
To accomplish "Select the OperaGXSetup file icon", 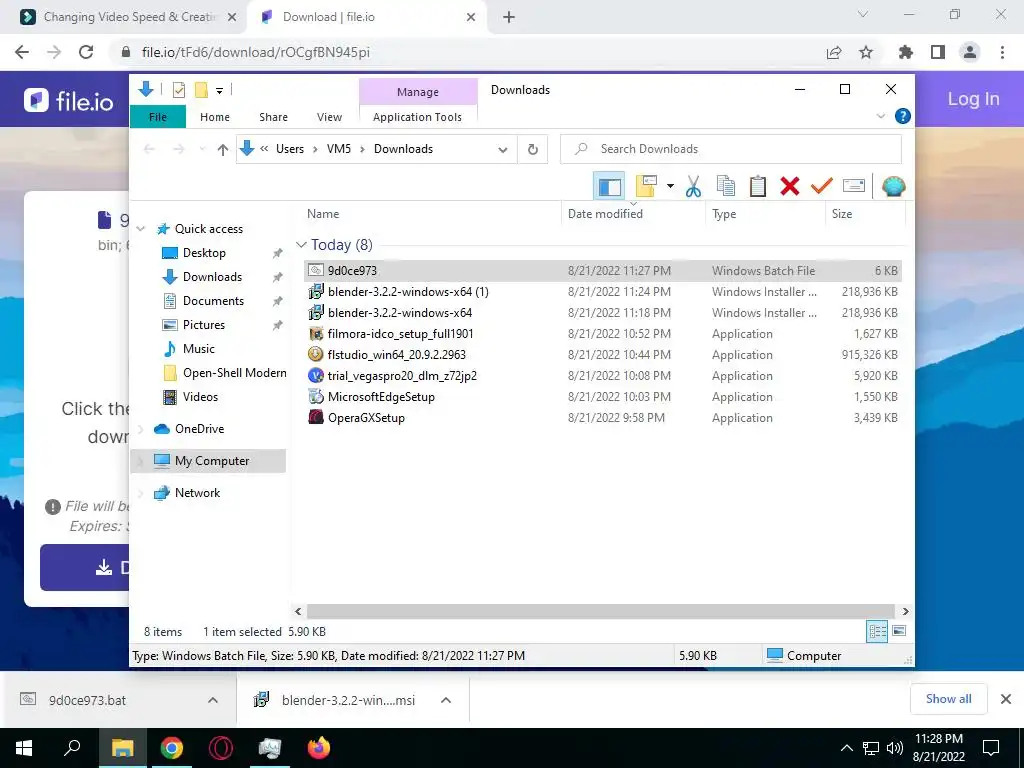I will coord(316,417).
